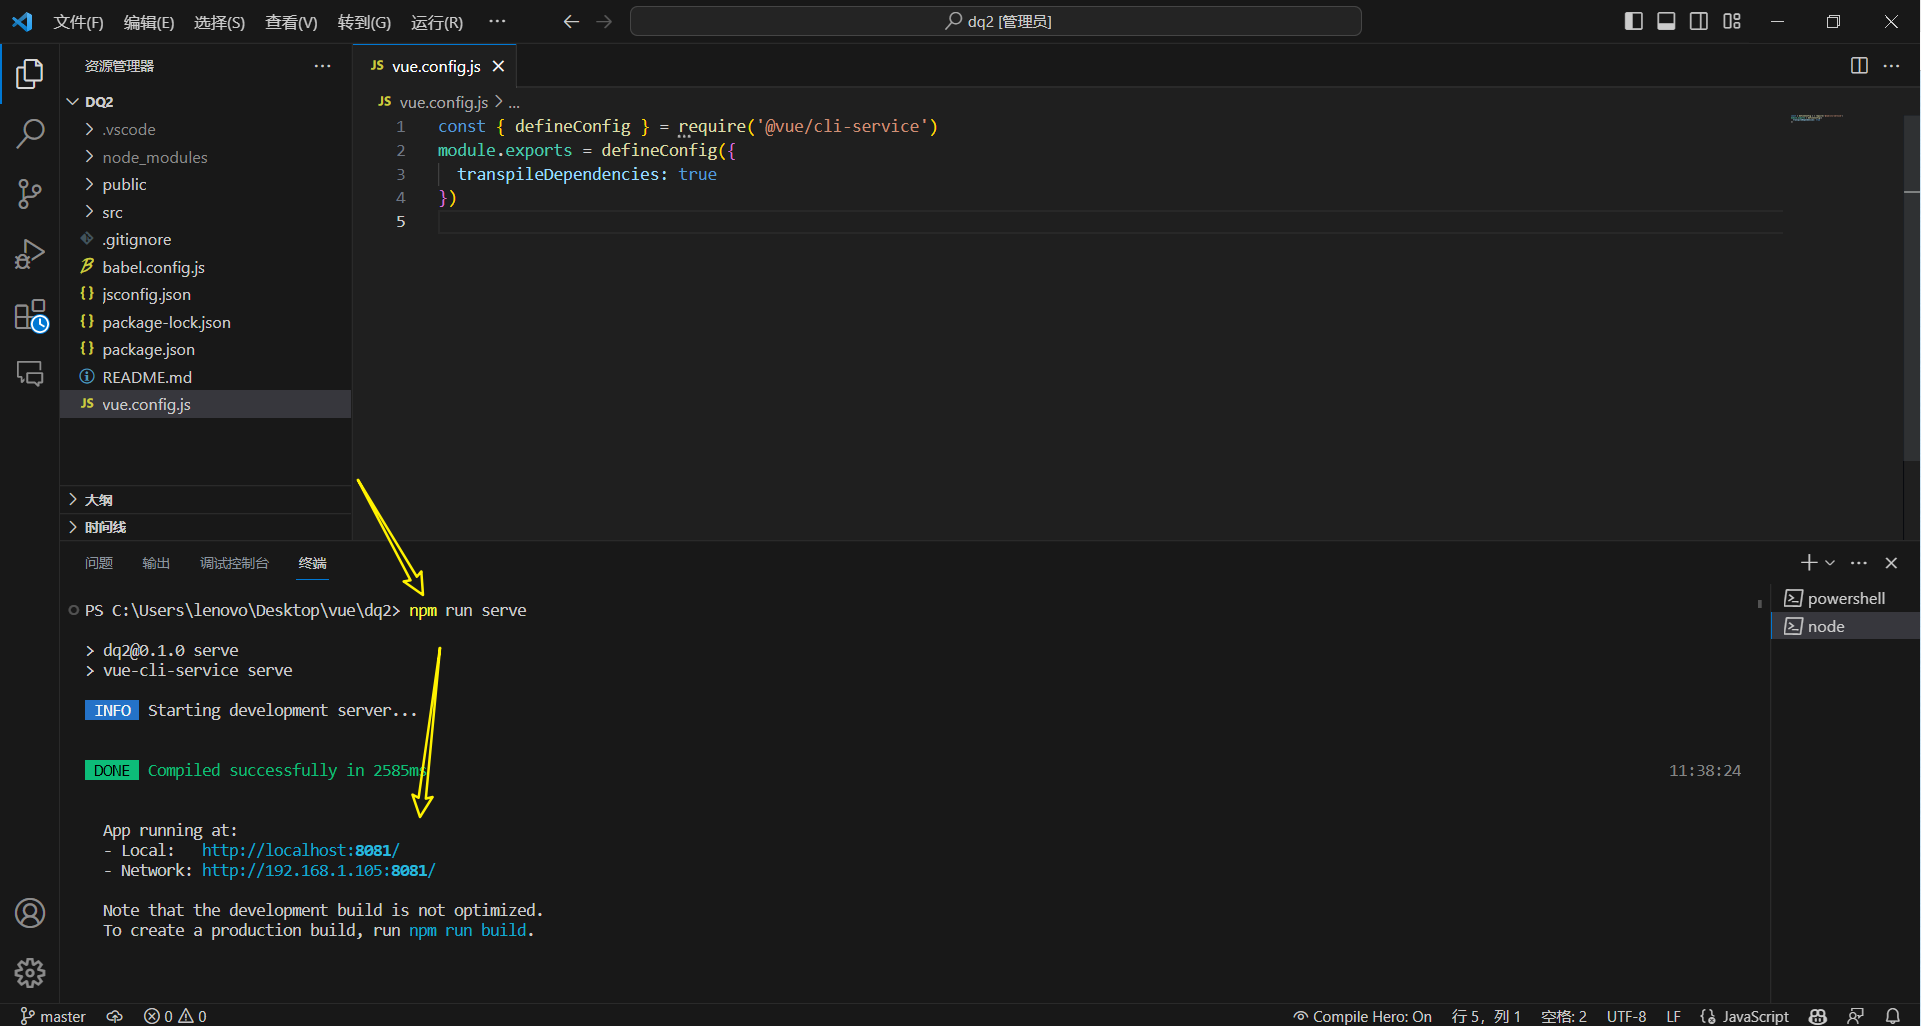Open the 文件(F) menu
Screen dimensions: 1921x1026
[x=79, y=22]
